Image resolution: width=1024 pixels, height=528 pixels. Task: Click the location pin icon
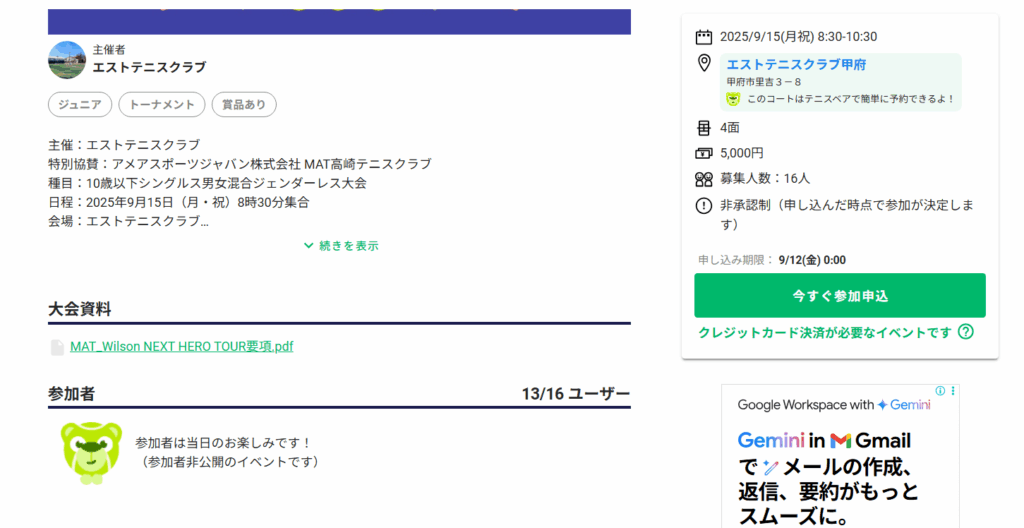[x=704, y=64]
